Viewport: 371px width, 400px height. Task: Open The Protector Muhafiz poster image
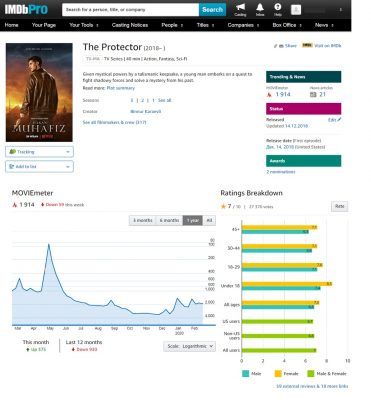pyautogui.click(x=39, y=92)
